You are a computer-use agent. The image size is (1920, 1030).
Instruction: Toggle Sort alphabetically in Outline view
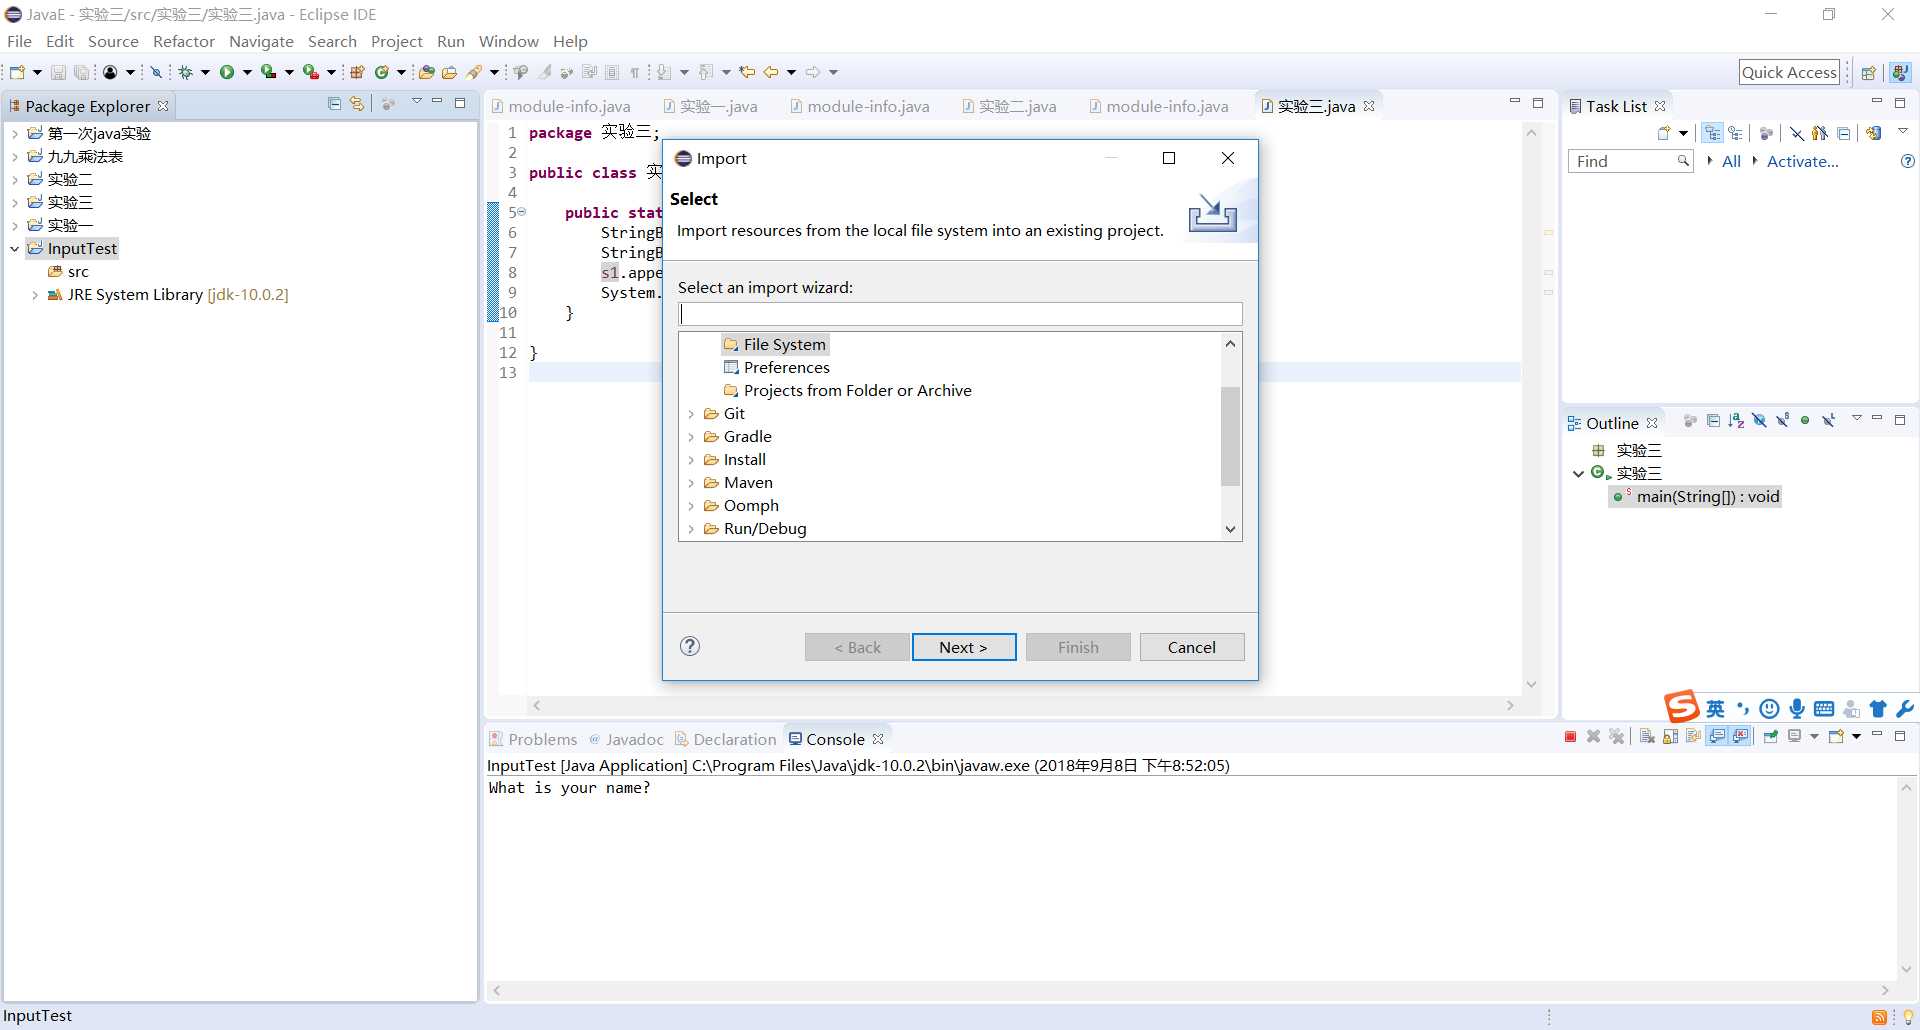(x=1736, y=421)
